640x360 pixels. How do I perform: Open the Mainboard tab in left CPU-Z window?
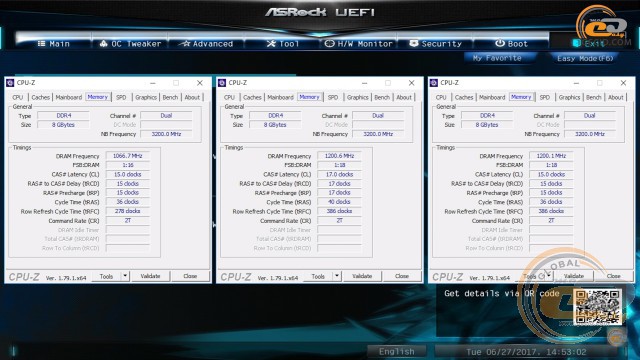click(x=69, y=97)
